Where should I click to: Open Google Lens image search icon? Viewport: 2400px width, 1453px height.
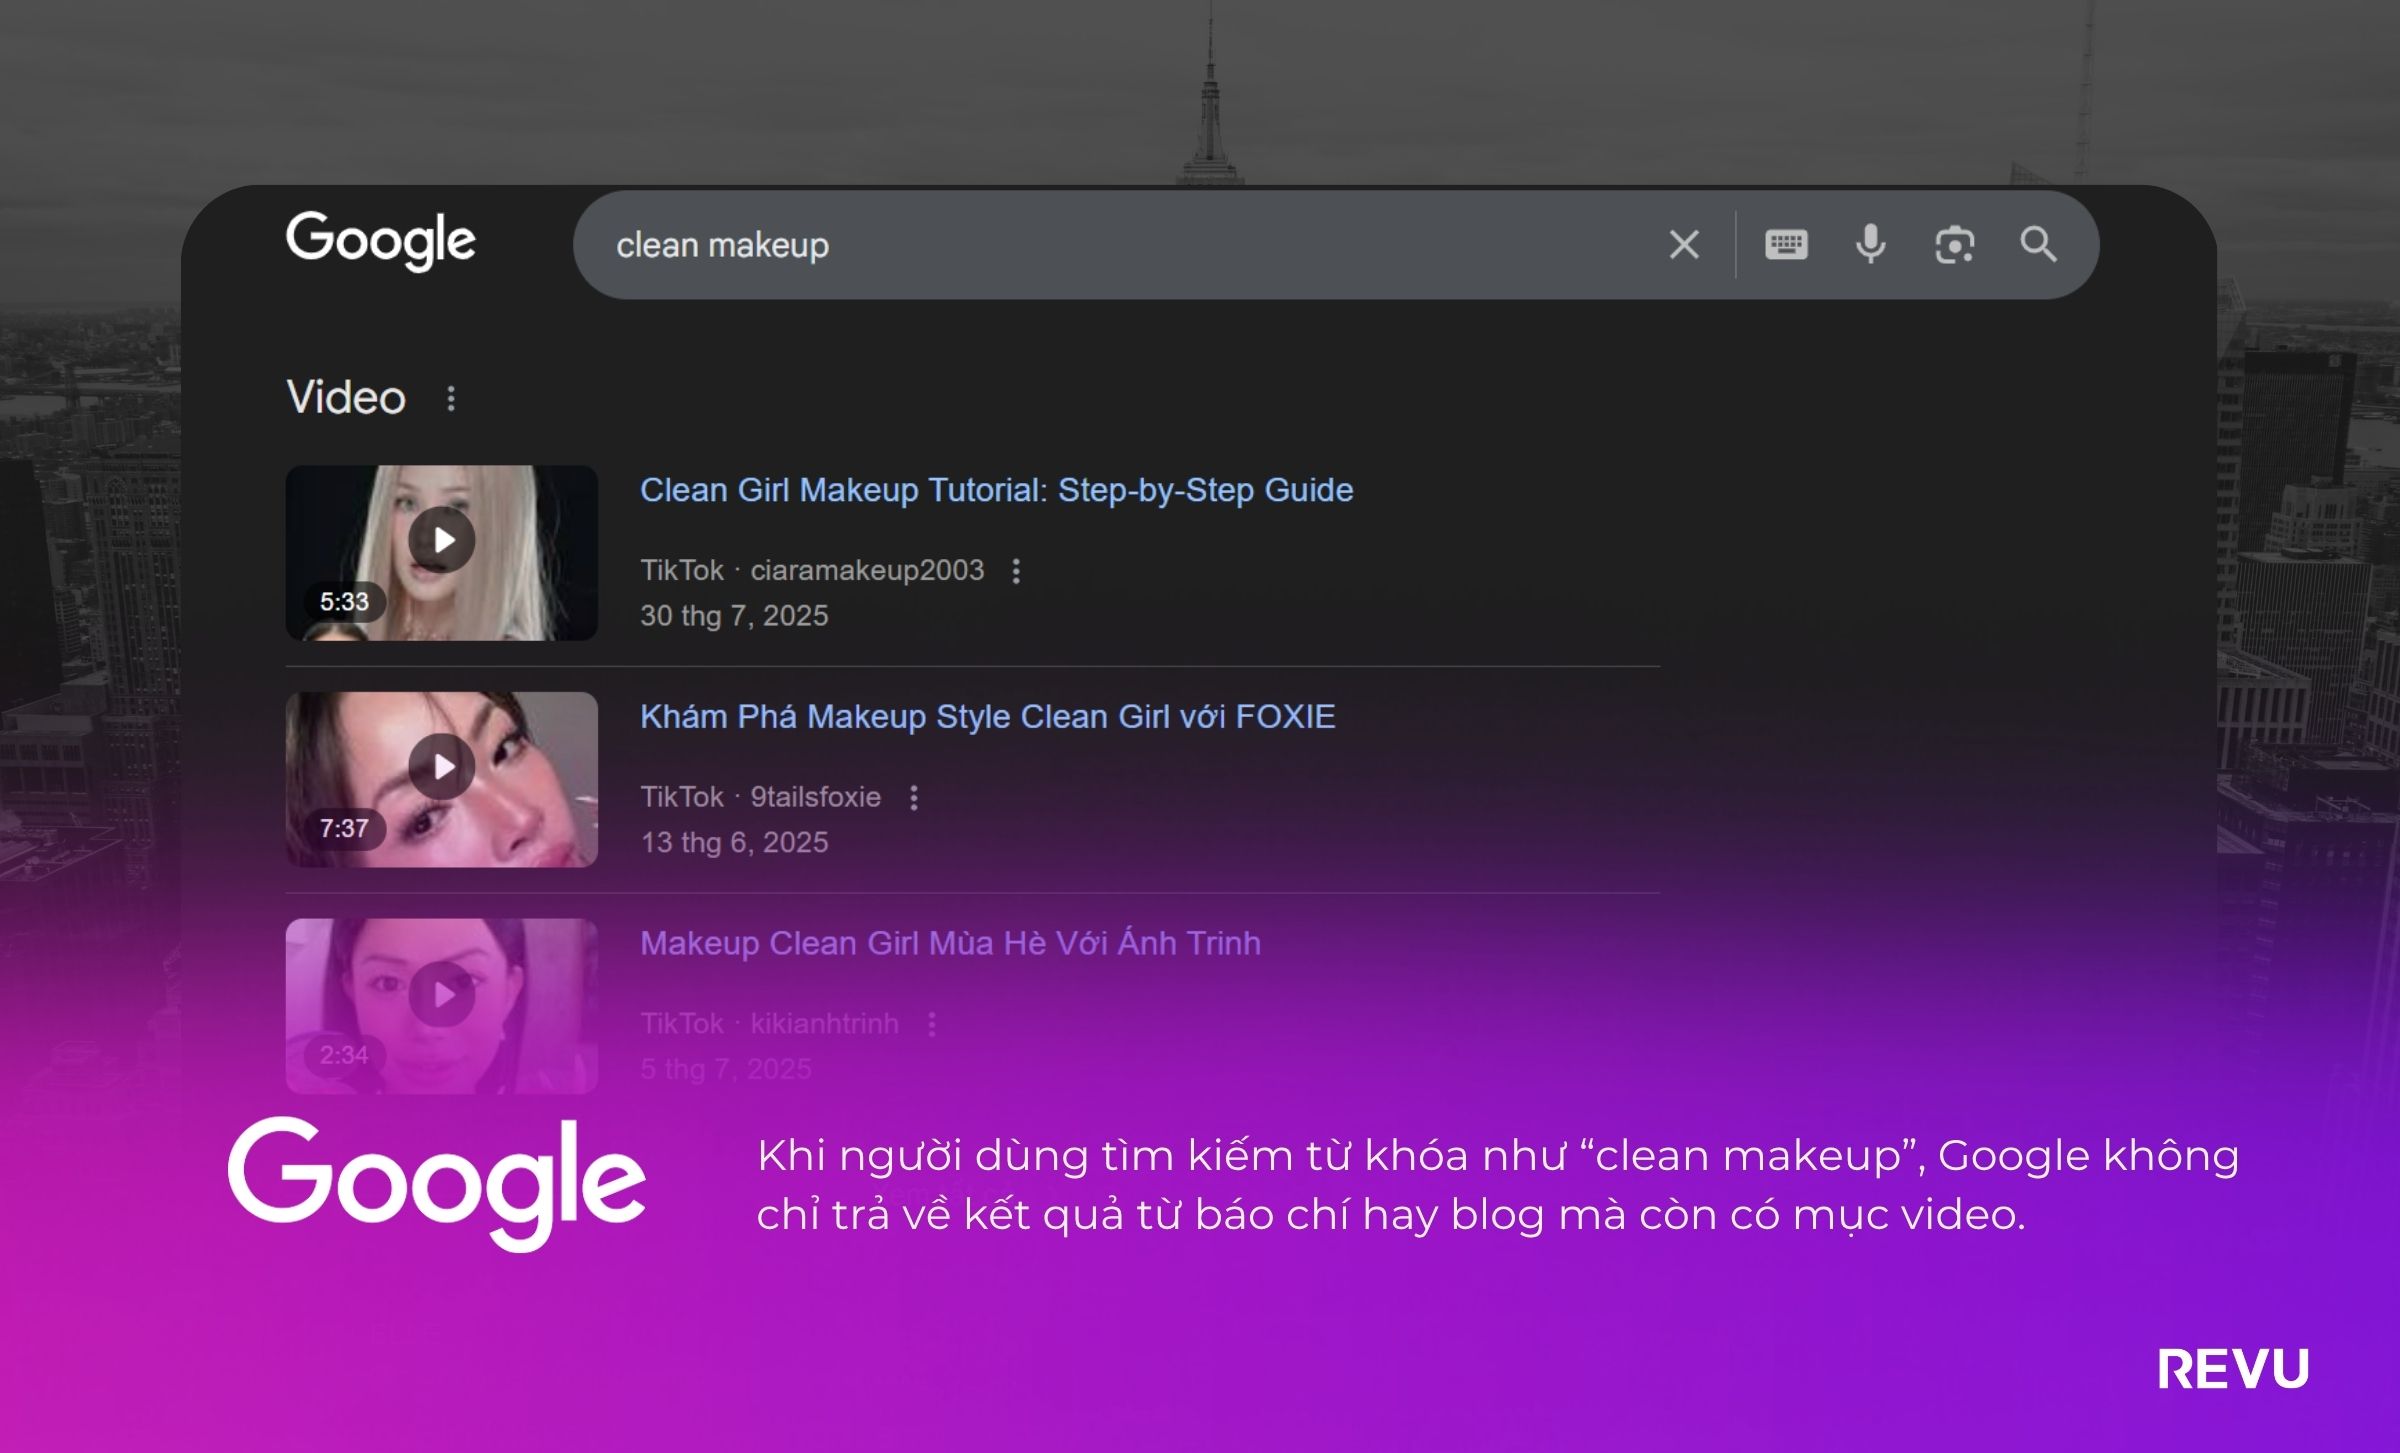pos(1954,245)
